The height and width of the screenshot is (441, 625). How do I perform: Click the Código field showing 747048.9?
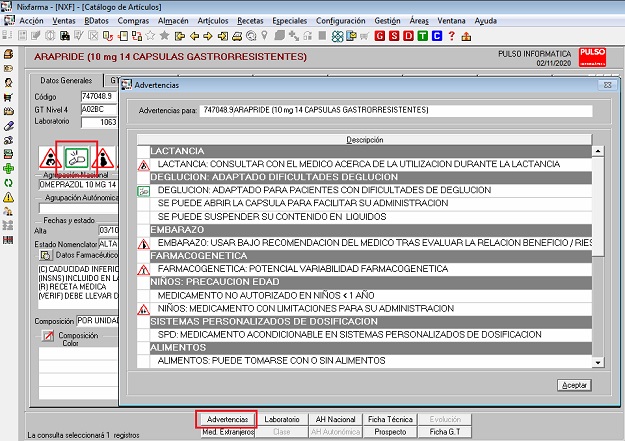coord(99,96)
